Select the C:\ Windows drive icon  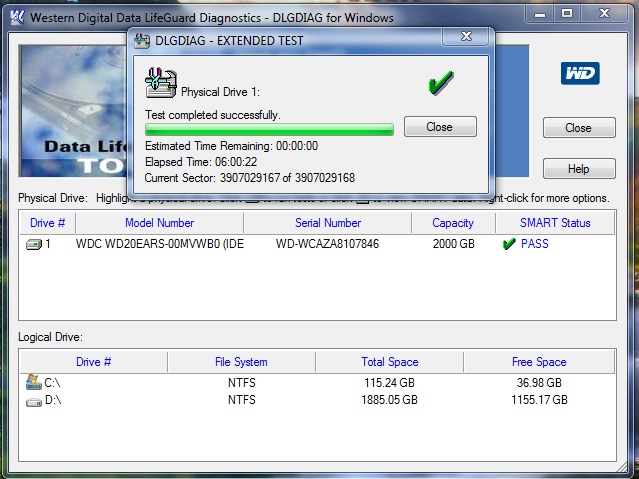click(x=34, y=382)
